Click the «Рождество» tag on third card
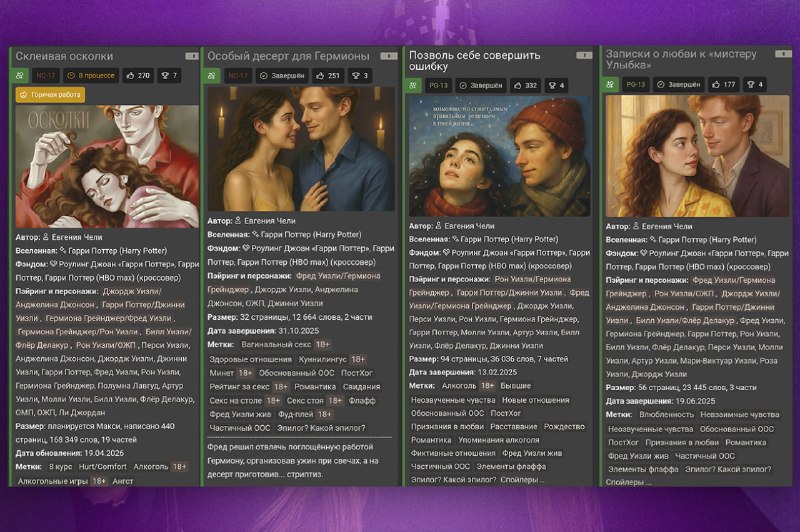Viewport: 800px width, 532px height. (x=564, y=426)
